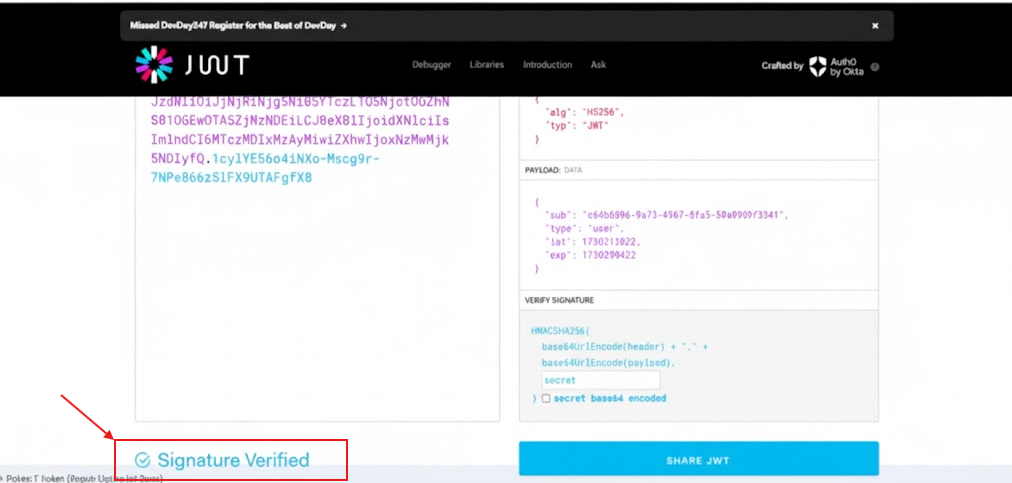Click the Signature Verified status text

[x=233, y=460]
